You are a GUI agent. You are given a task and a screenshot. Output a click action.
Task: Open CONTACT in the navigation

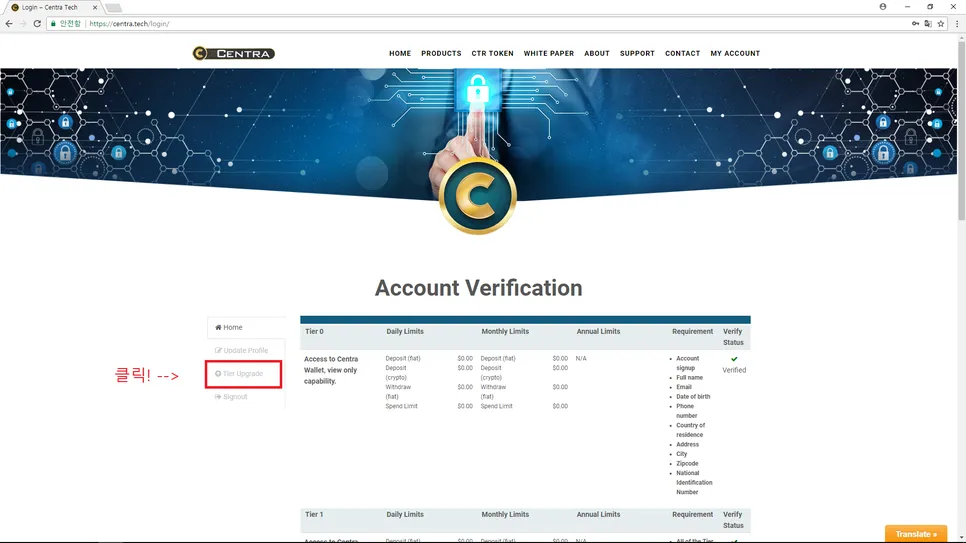pos(682,54)
